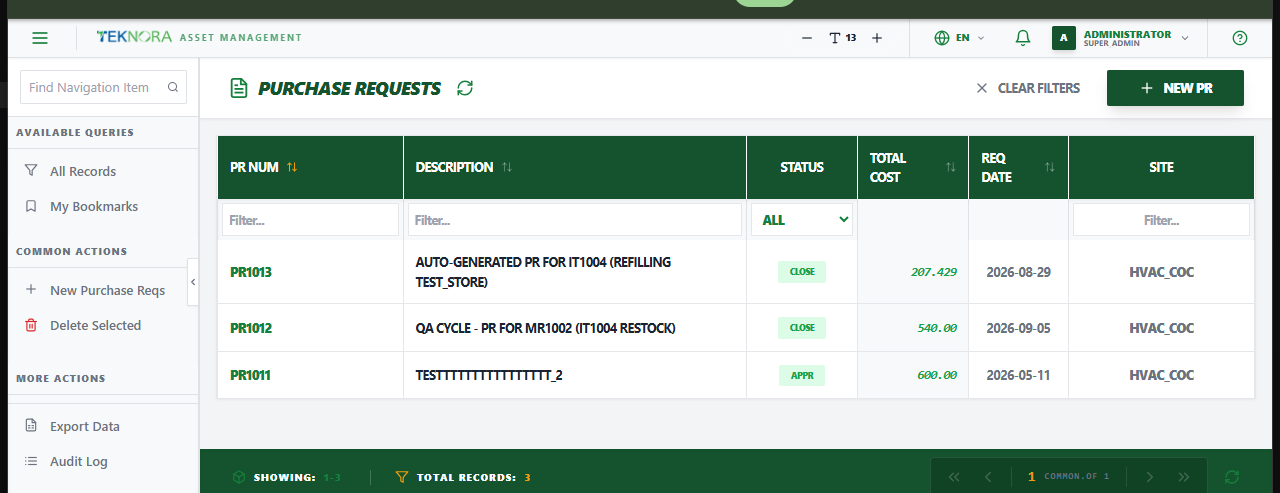
Task: Open purchase request PR1011
Action: tap(250, 375)
